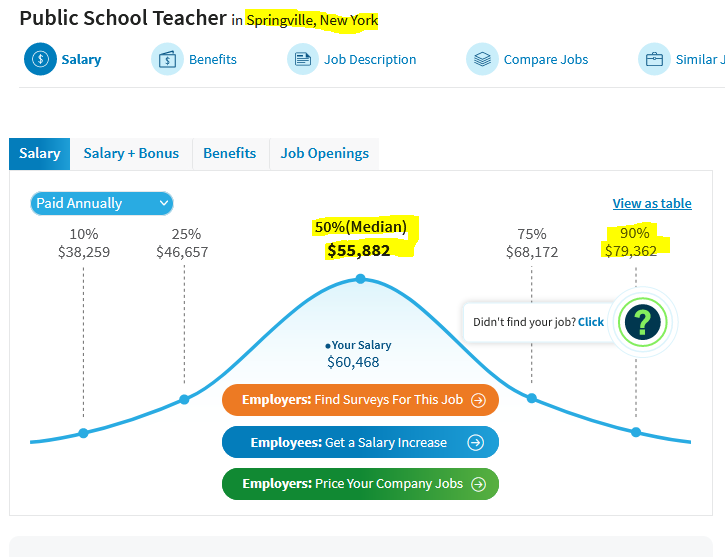Click Employees: Get a Salary Increase button
The width and height of the screenshot is (725, 557).
[x=360, y=442]
